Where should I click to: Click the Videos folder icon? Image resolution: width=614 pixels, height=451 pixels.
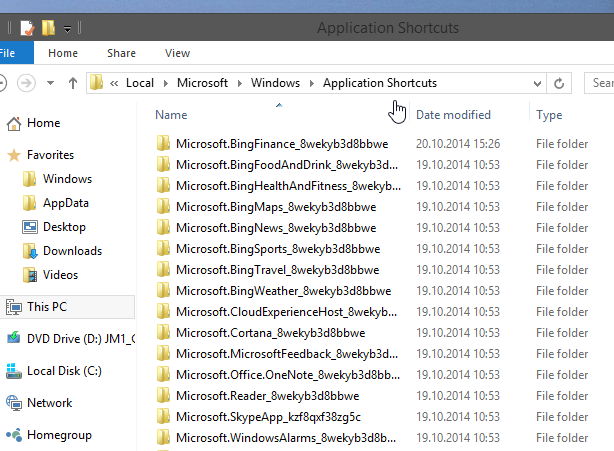point(30,275)
